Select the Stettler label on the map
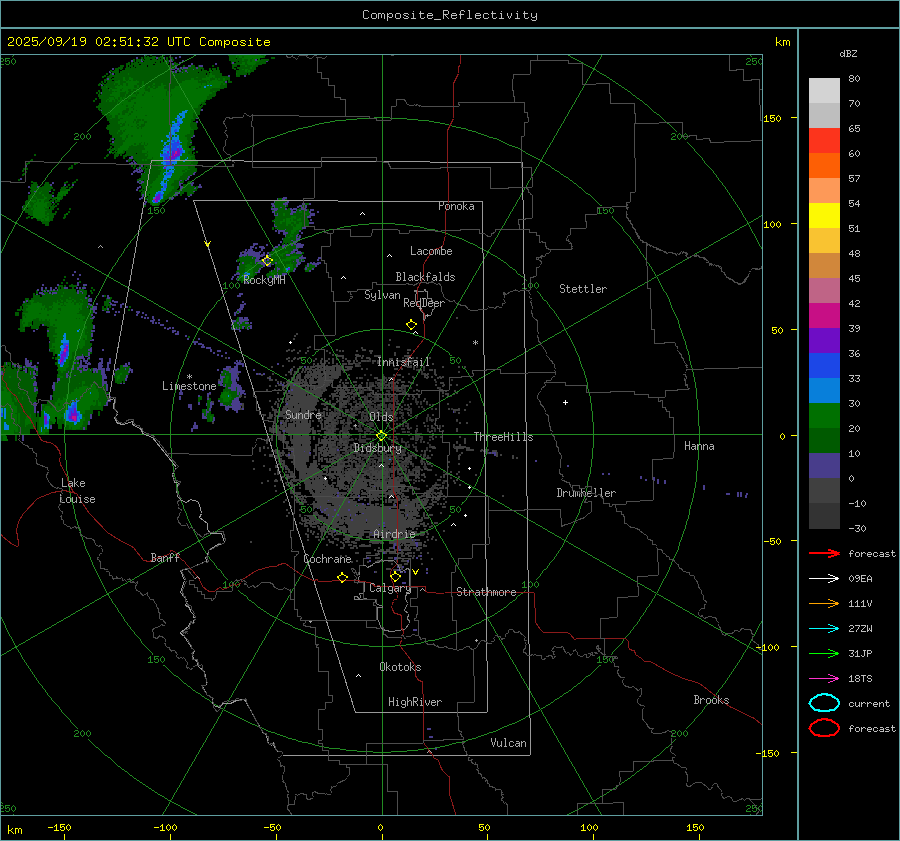 [583, 289]
